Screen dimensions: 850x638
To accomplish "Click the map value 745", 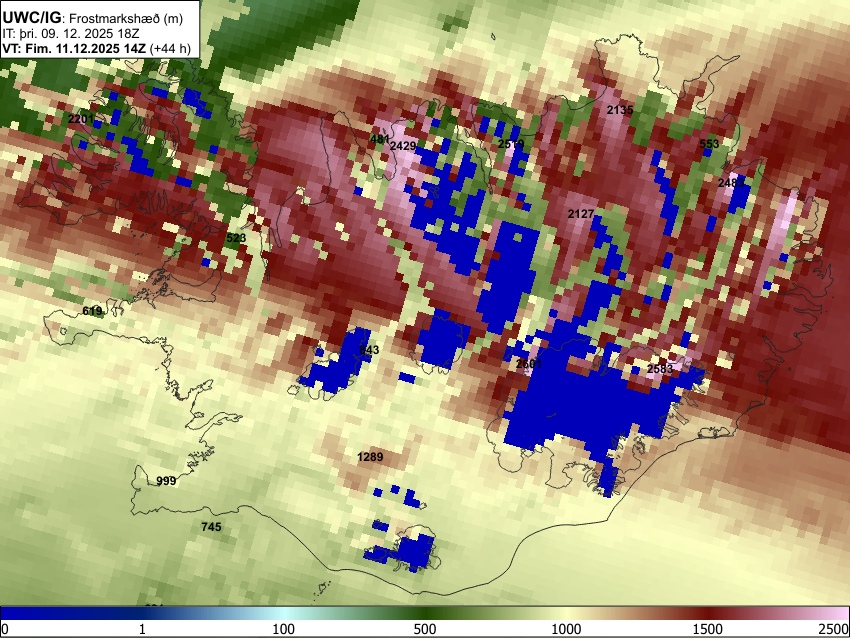I will pyautogui.click(x=211, y=527).
